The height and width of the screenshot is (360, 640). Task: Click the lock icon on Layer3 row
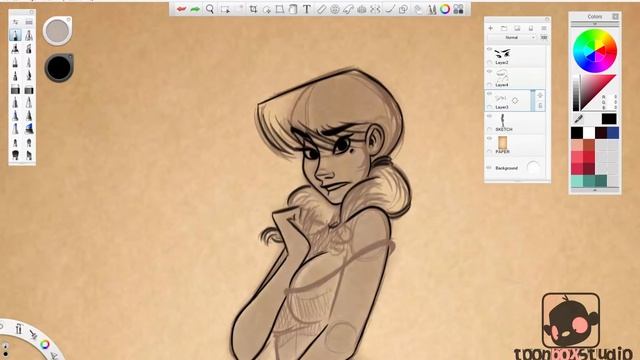pos(540,95)
